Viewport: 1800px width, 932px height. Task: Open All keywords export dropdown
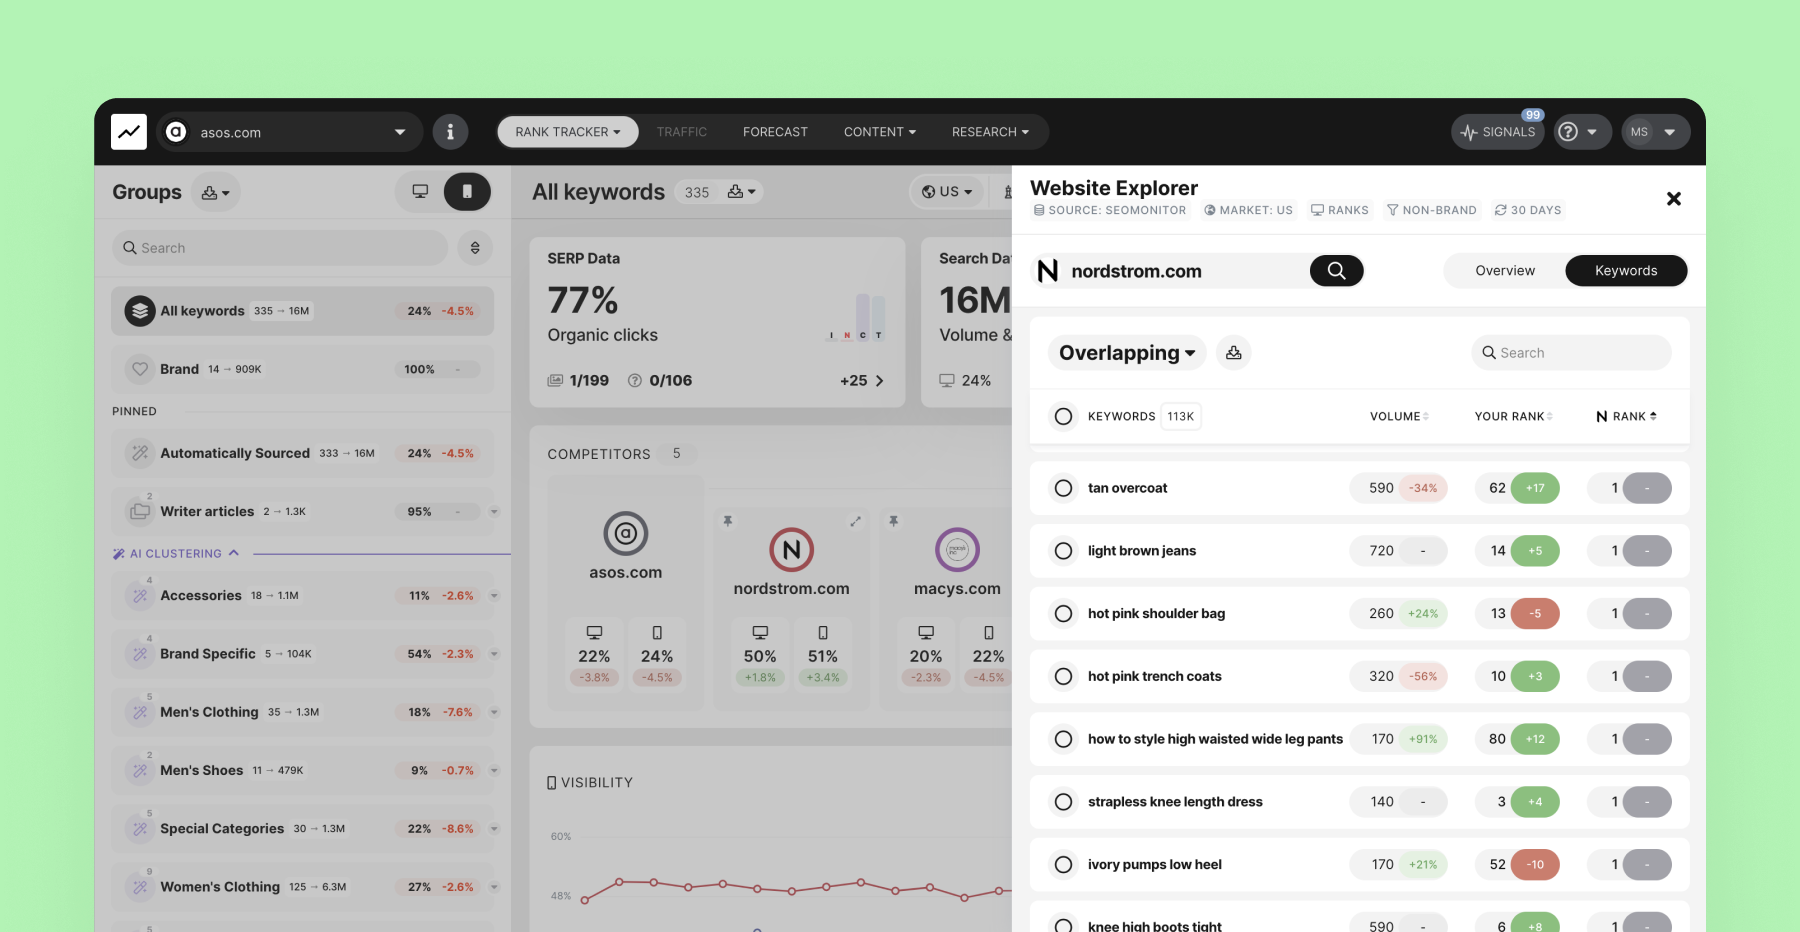[741, 191]
